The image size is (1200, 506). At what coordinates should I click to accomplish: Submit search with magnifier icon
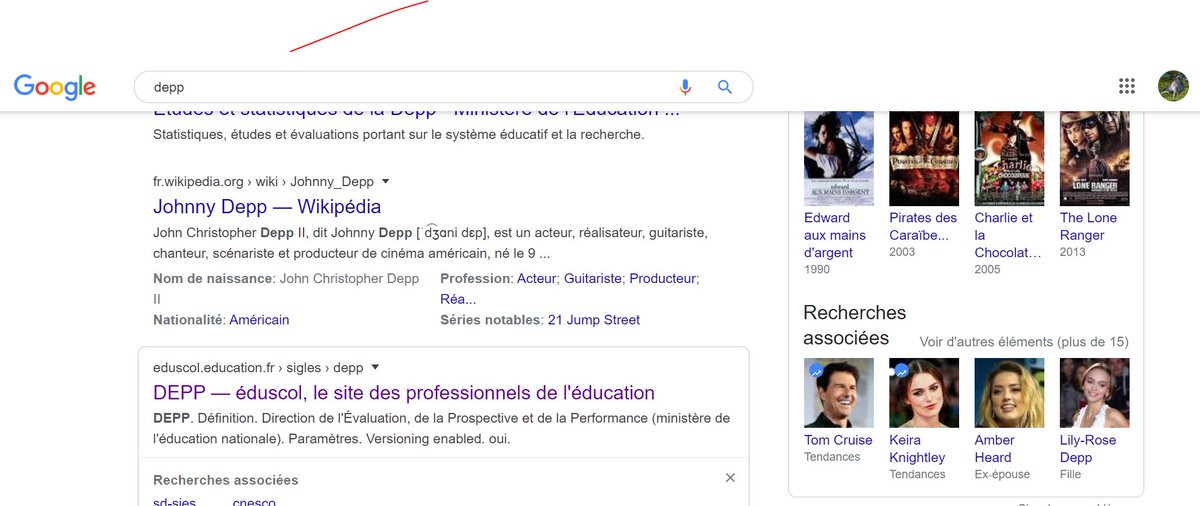[x=725, y=87]
